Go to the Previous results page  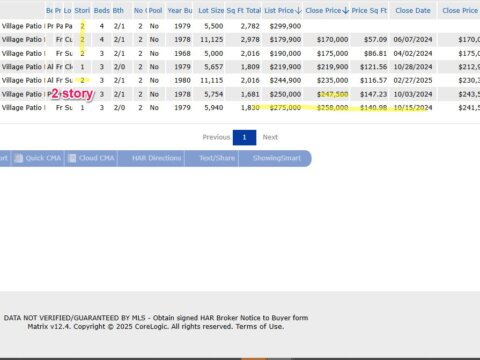216,137
